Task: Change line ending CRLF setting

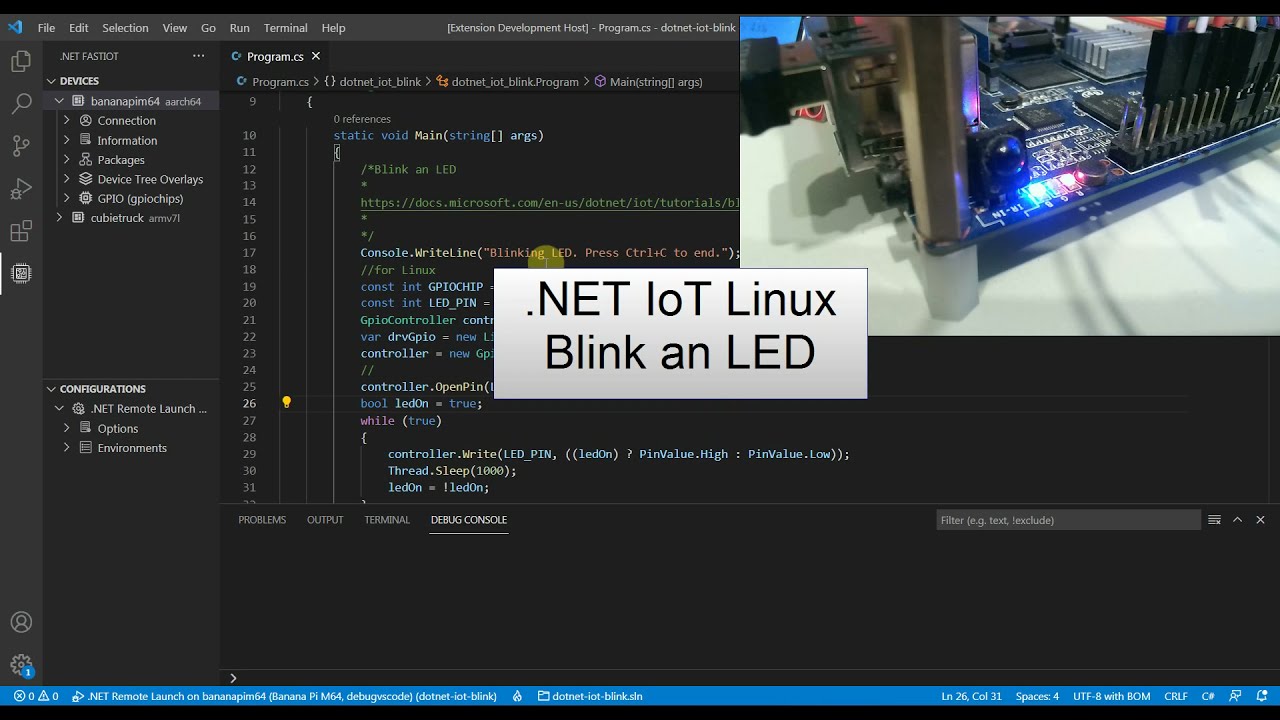Action: tap(1176, 696)
